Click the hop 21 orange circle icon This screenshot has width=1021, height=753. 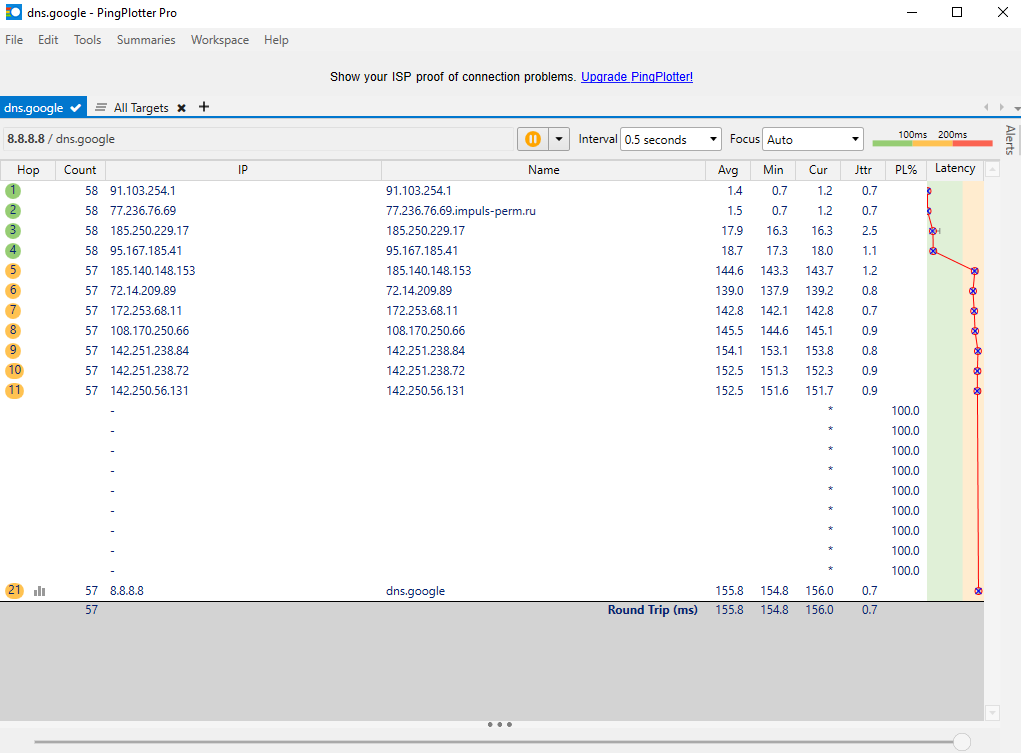14,591
